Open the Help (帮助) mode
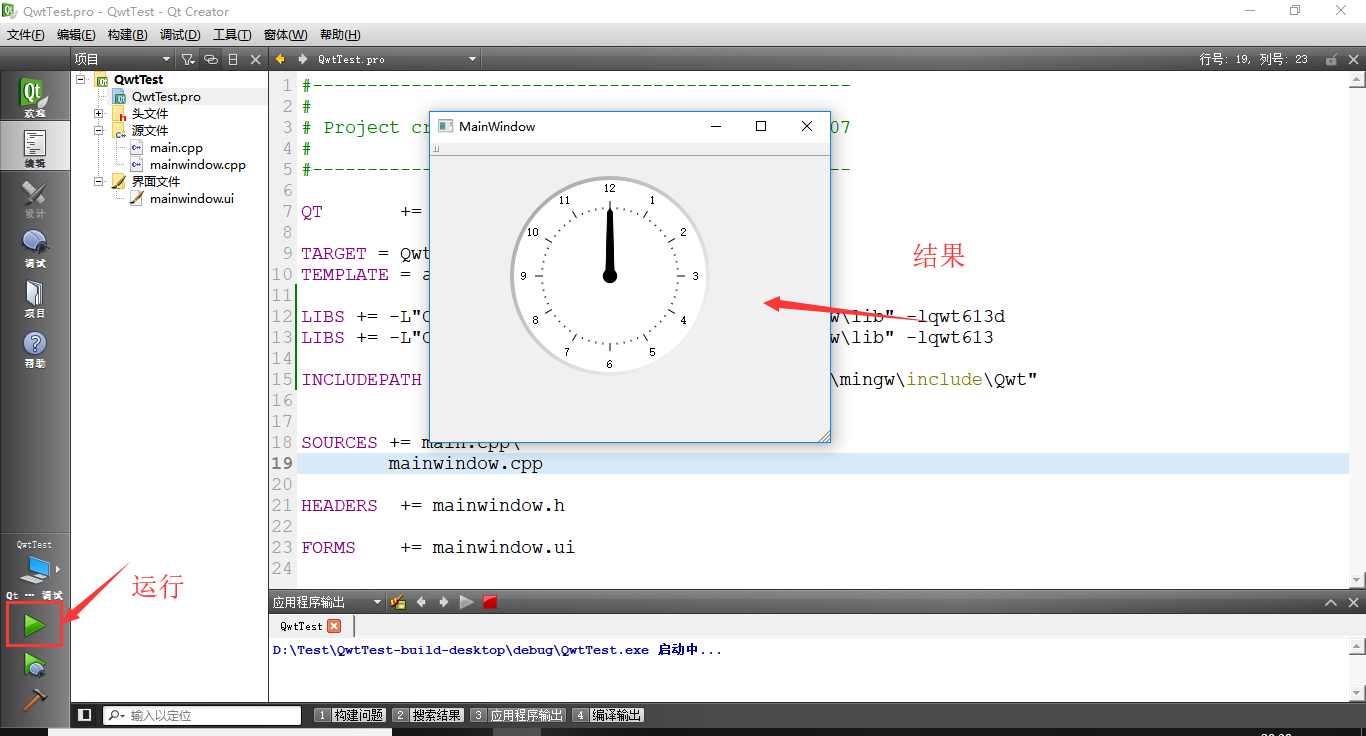 click(34, 349)
